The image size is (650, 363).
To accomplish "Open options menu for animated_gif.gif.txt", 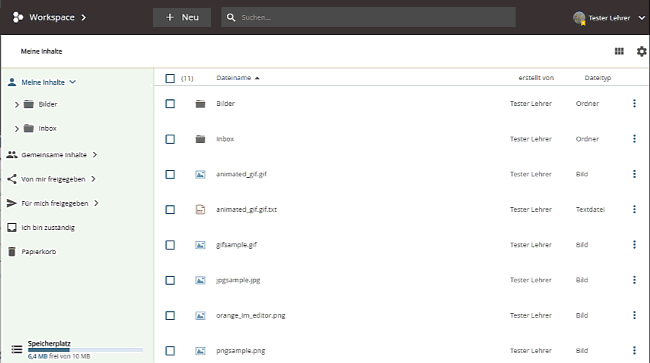I will click(634, 209).
